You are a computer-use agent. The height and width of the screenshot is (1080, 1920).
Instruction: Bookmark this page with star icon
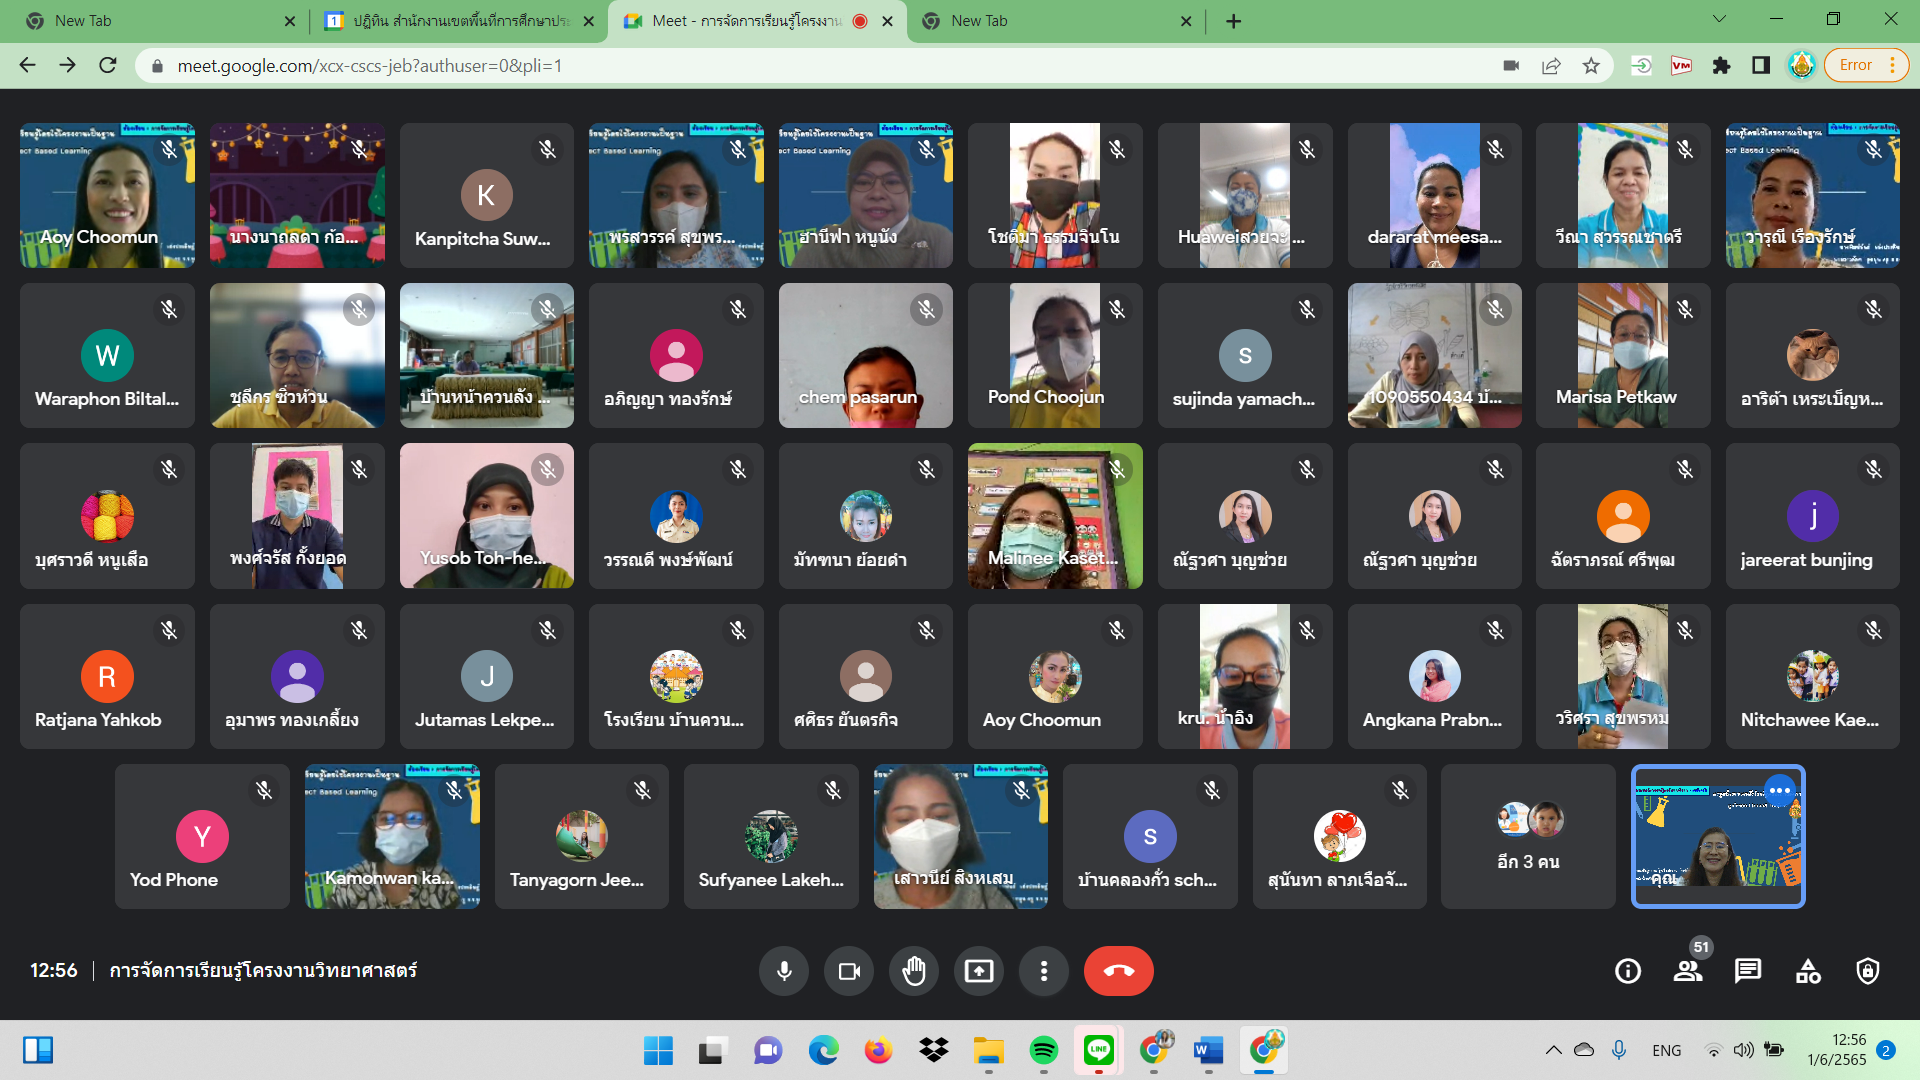coord(1591,66)
